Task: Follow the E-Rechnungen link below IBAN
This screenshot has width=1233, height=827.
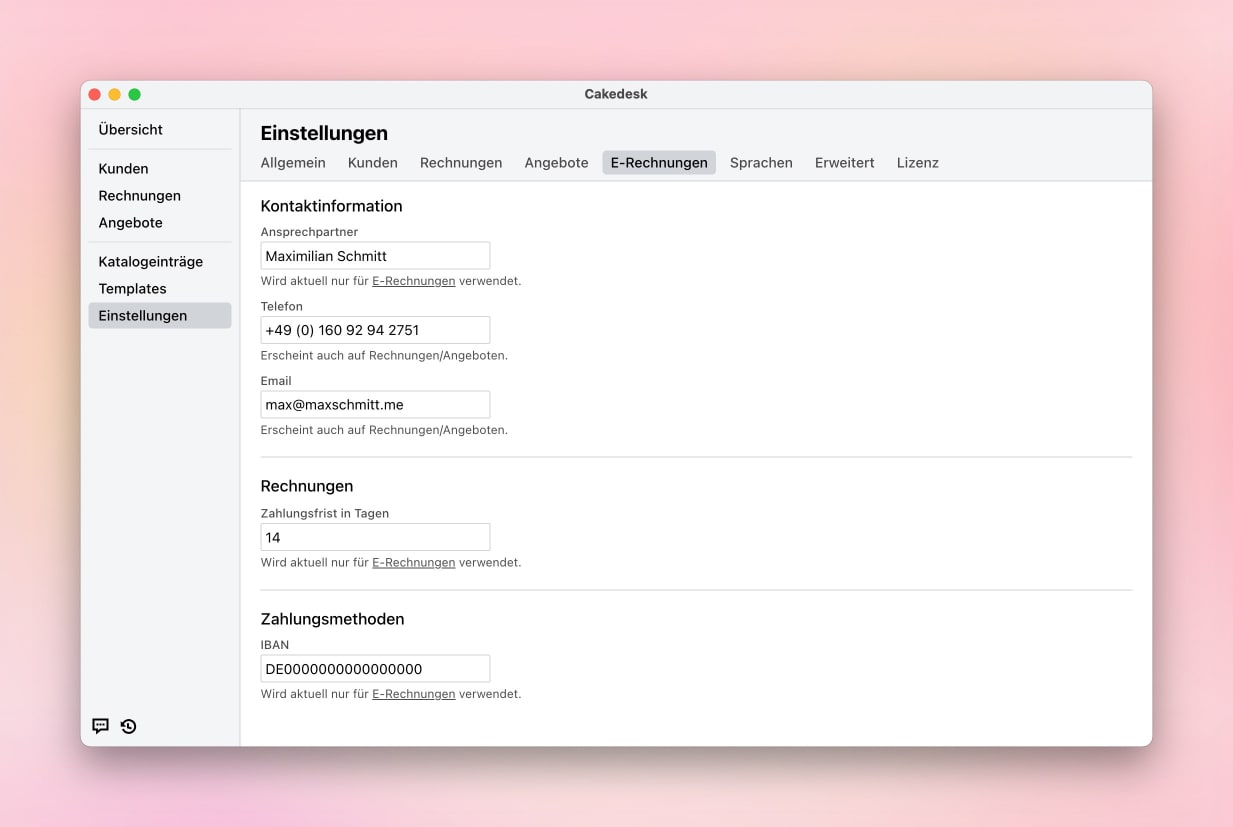Action: [x=413, y=694]
